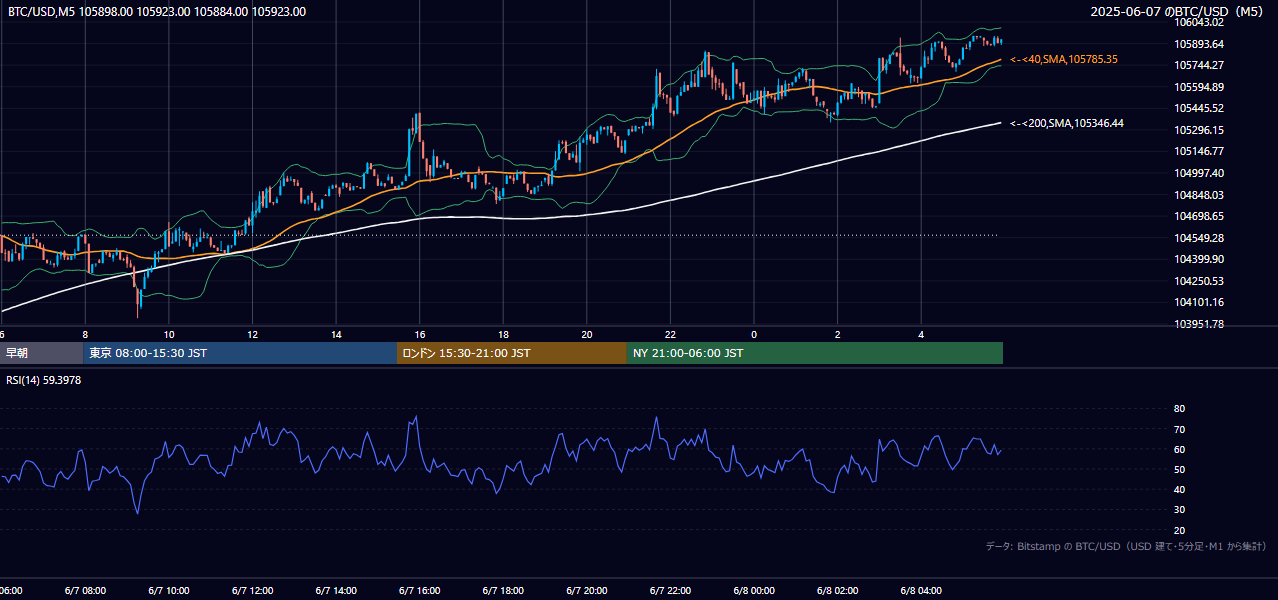Image resolution: width=1278 pixels, height=600 pixels.
Task: Click hour label 22 under price chart
Action: [x=670, y=334]
